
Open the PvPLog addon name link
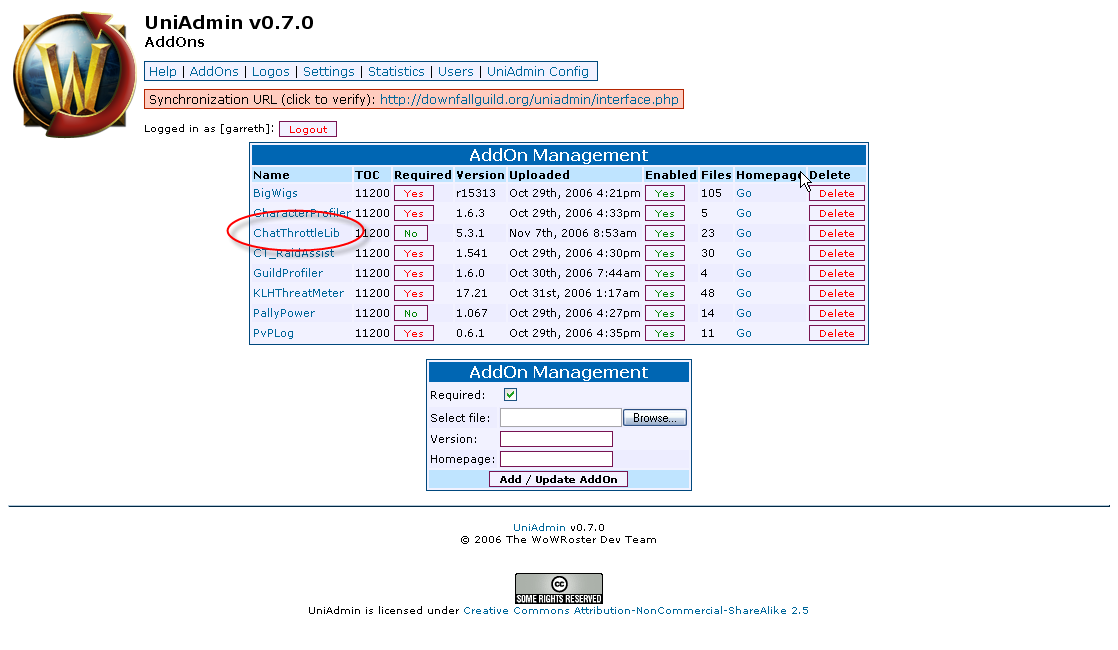[273, 333]
